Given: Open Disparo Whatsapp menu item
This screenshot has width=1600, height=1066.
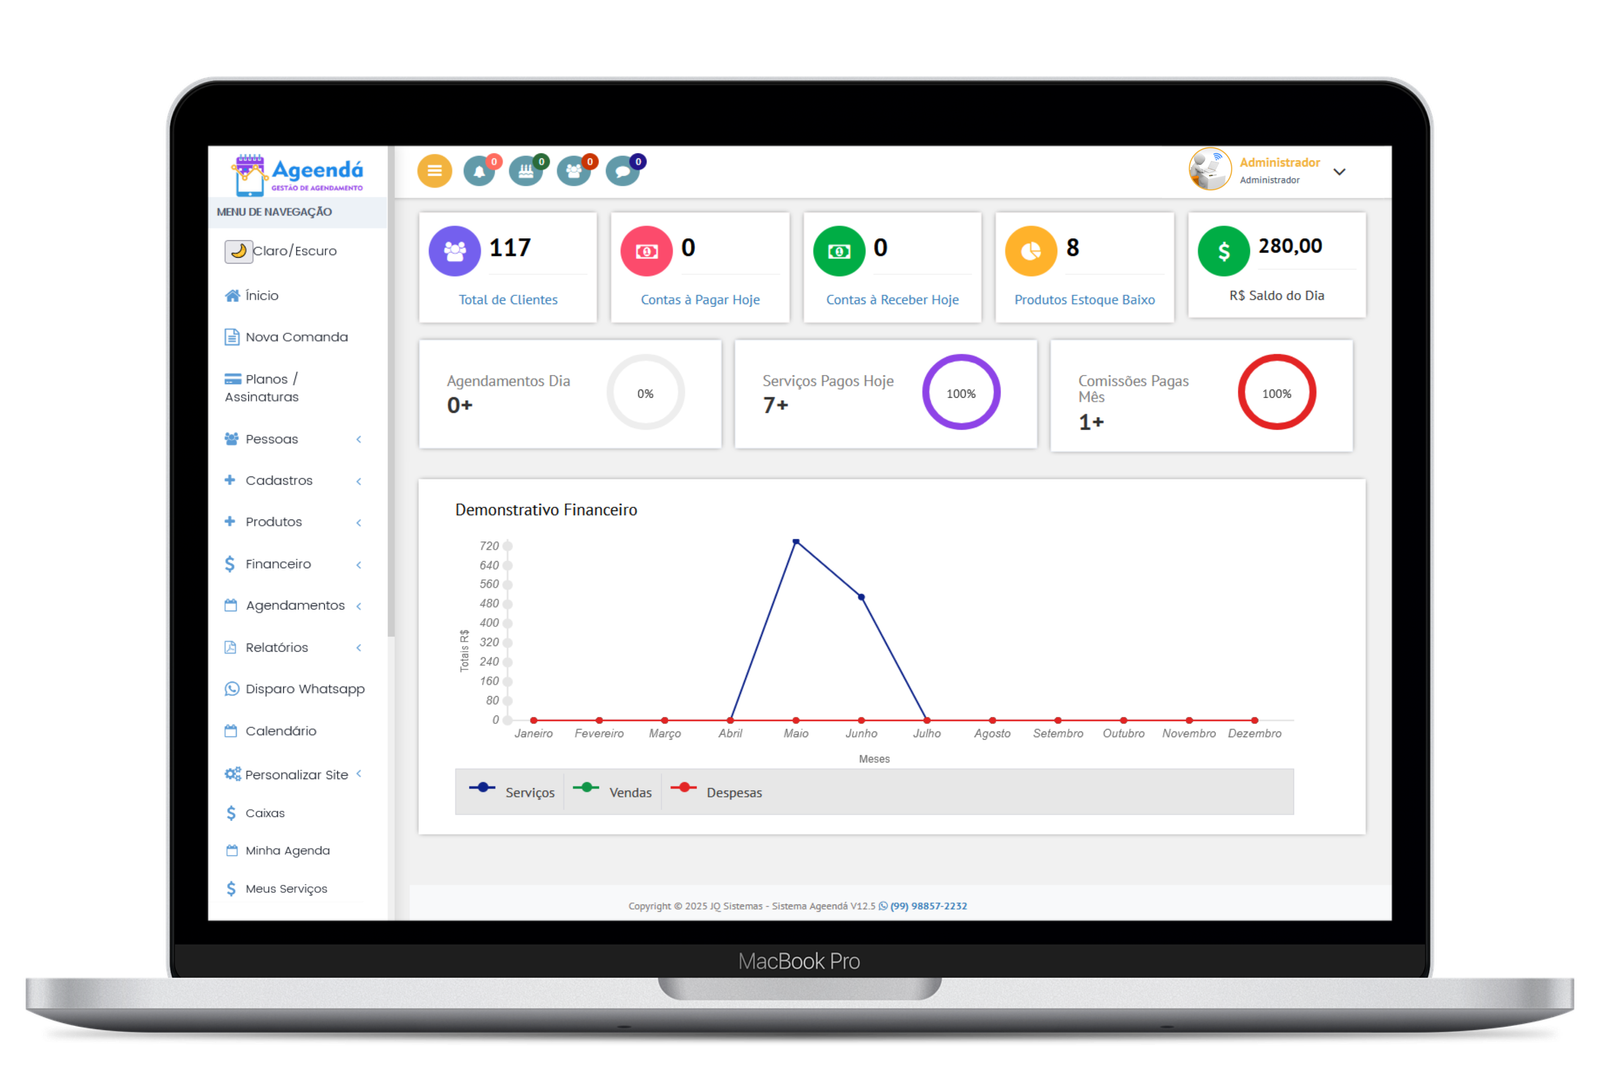Looking at the screenshot, I should click(304, 689).
